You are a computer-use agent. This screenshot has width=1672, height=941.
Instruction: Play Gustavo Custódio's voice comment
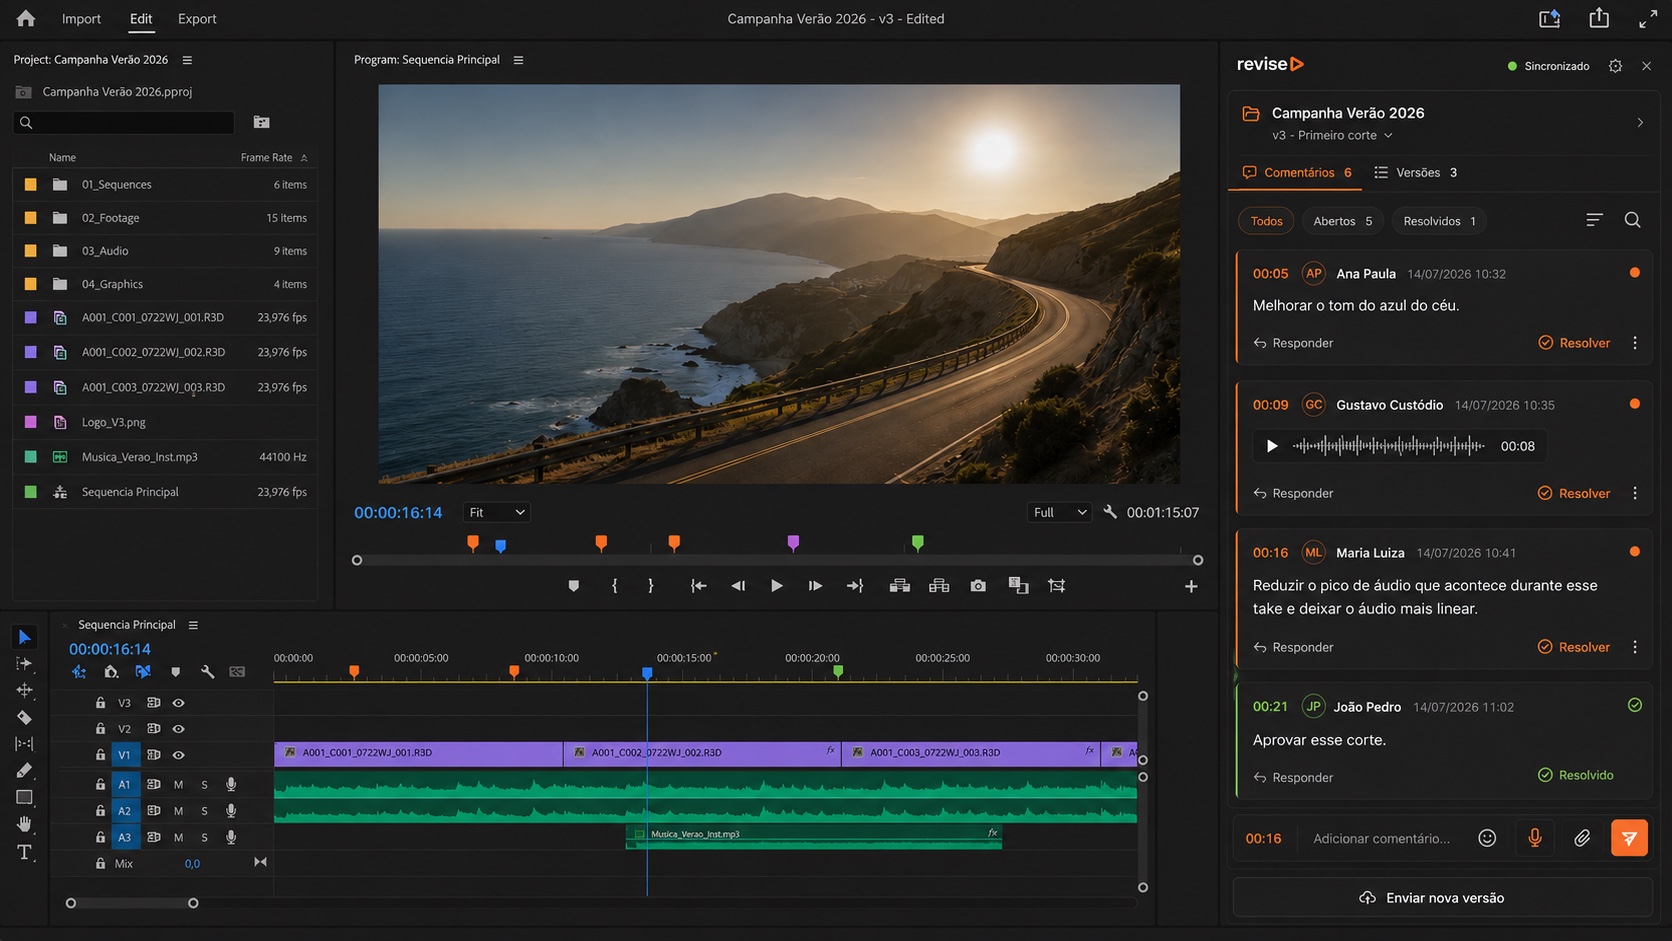click(x=1271, y=446)
